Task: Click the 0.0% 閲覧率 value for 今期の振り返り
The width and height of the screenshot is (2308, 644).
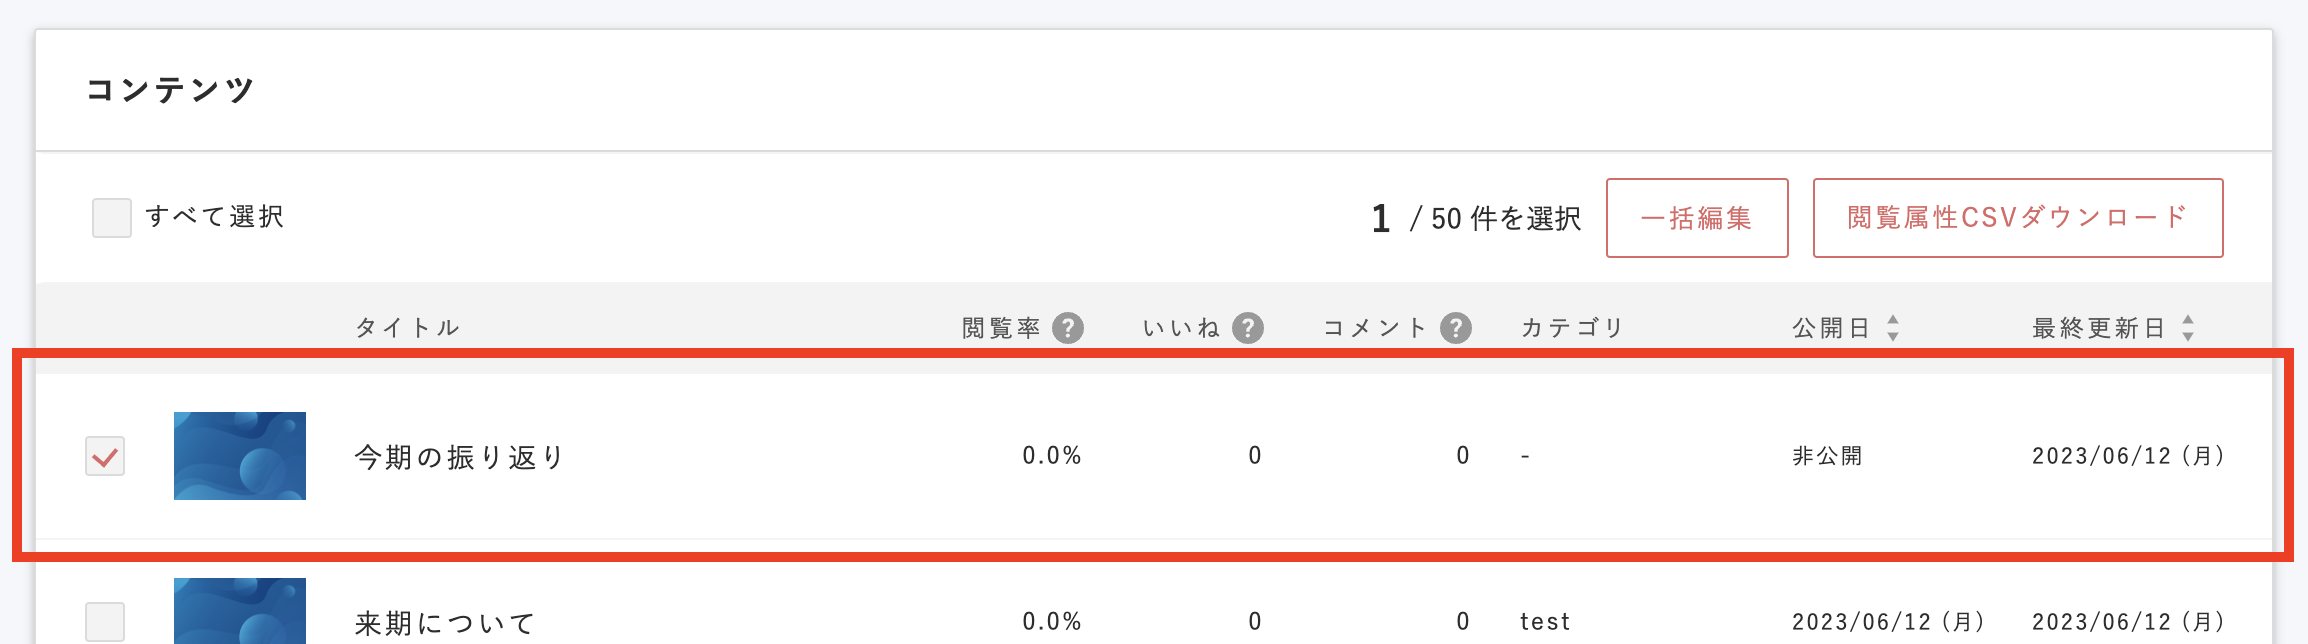Action: point(1051,456)
